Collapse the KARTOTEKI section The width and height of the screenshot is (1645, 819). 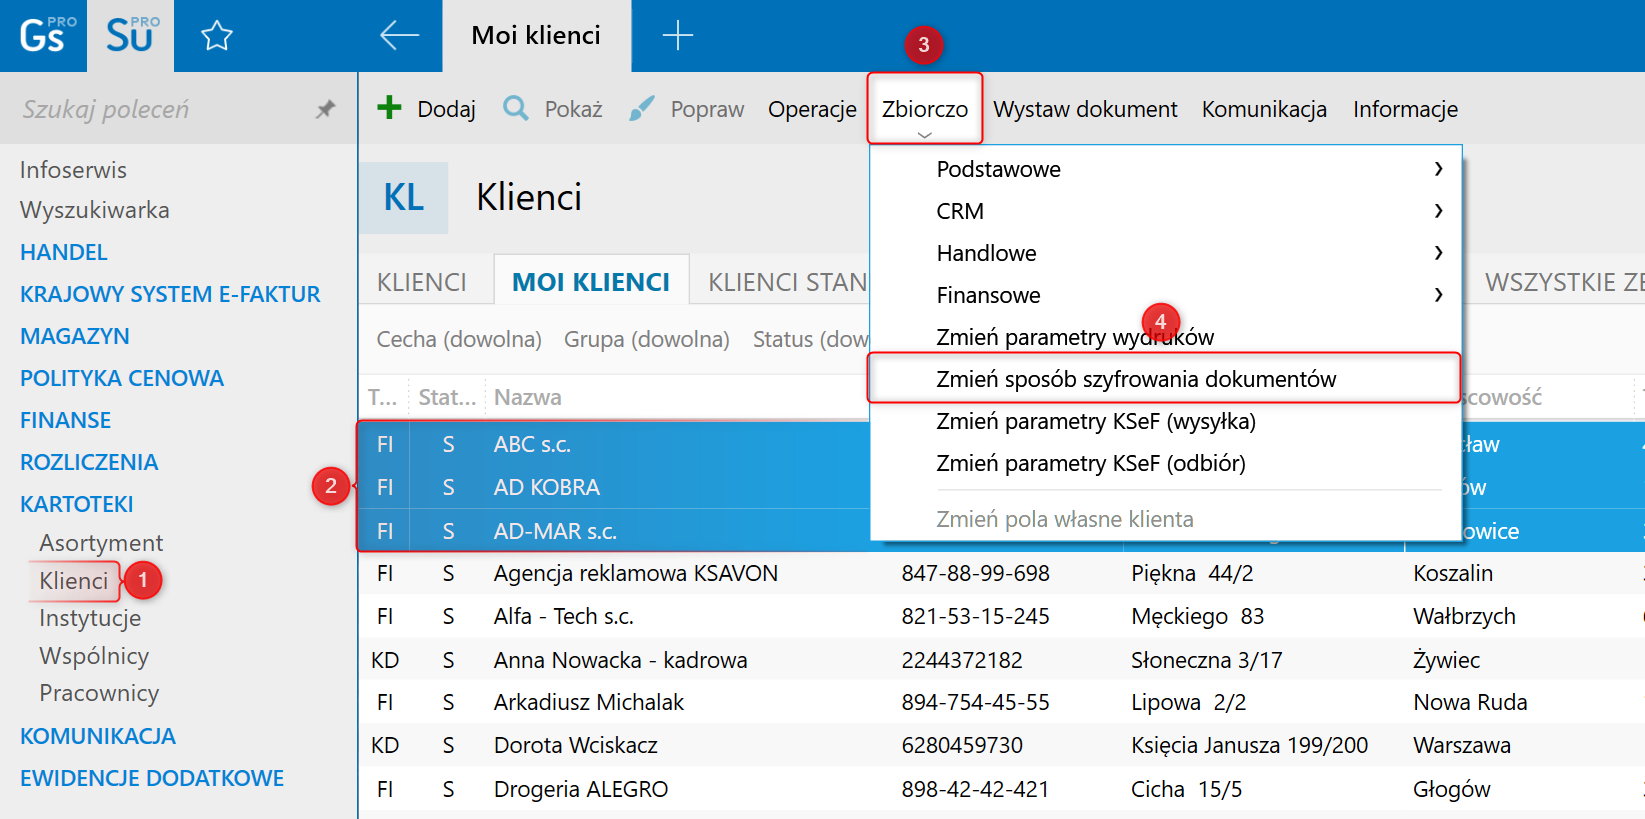(76, 504)
